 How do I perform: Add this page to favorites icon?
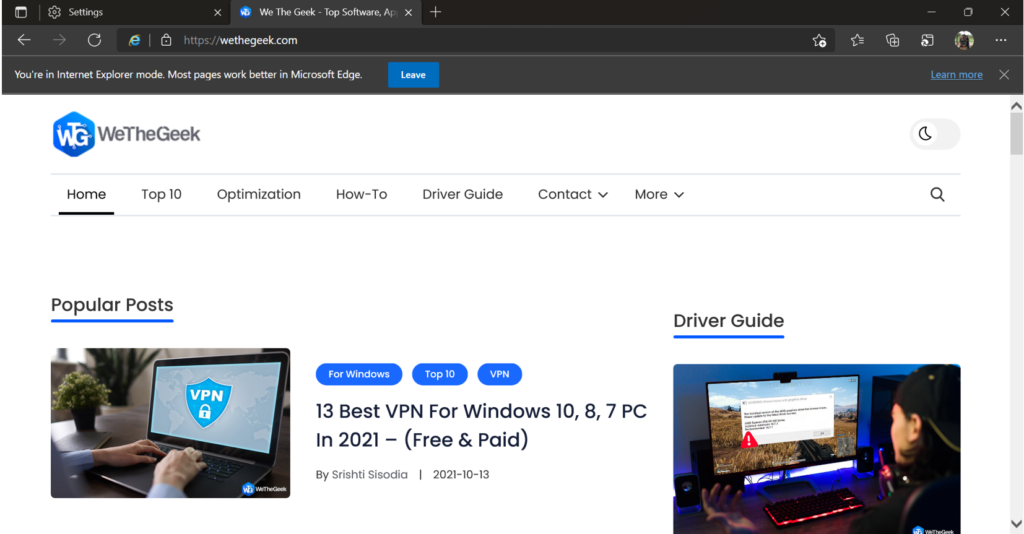pyautogui.click(x=819, y=40)
